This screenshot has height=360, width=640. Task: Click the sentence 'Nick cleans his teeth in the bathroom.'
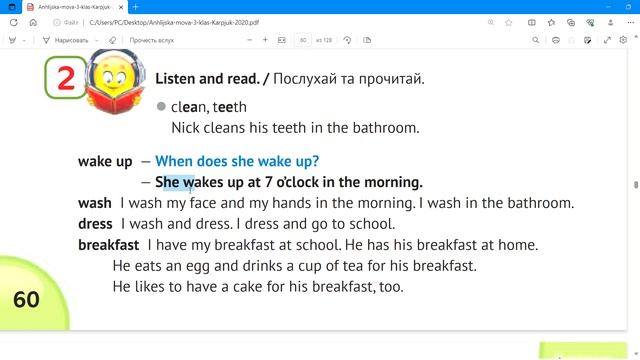[295, 128]
